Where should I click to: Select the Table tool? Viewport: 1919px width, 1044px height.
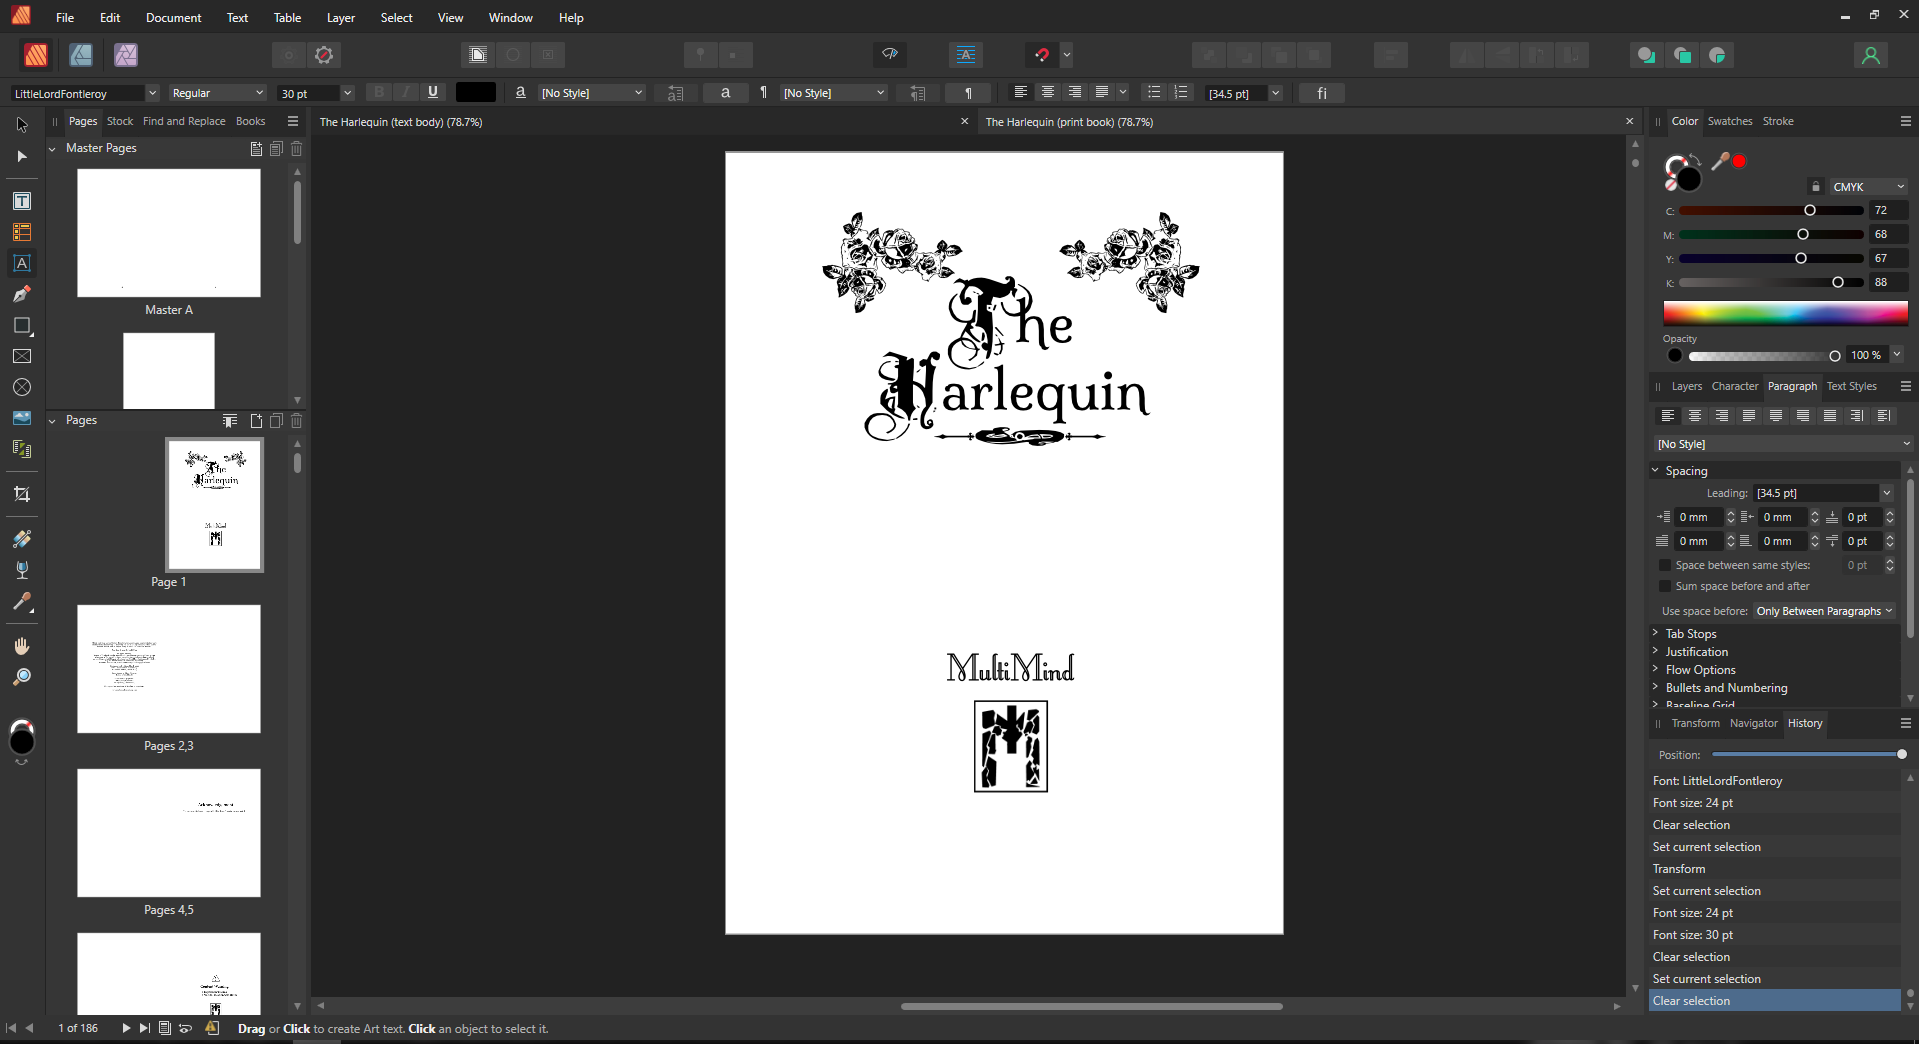coord(22,232)
